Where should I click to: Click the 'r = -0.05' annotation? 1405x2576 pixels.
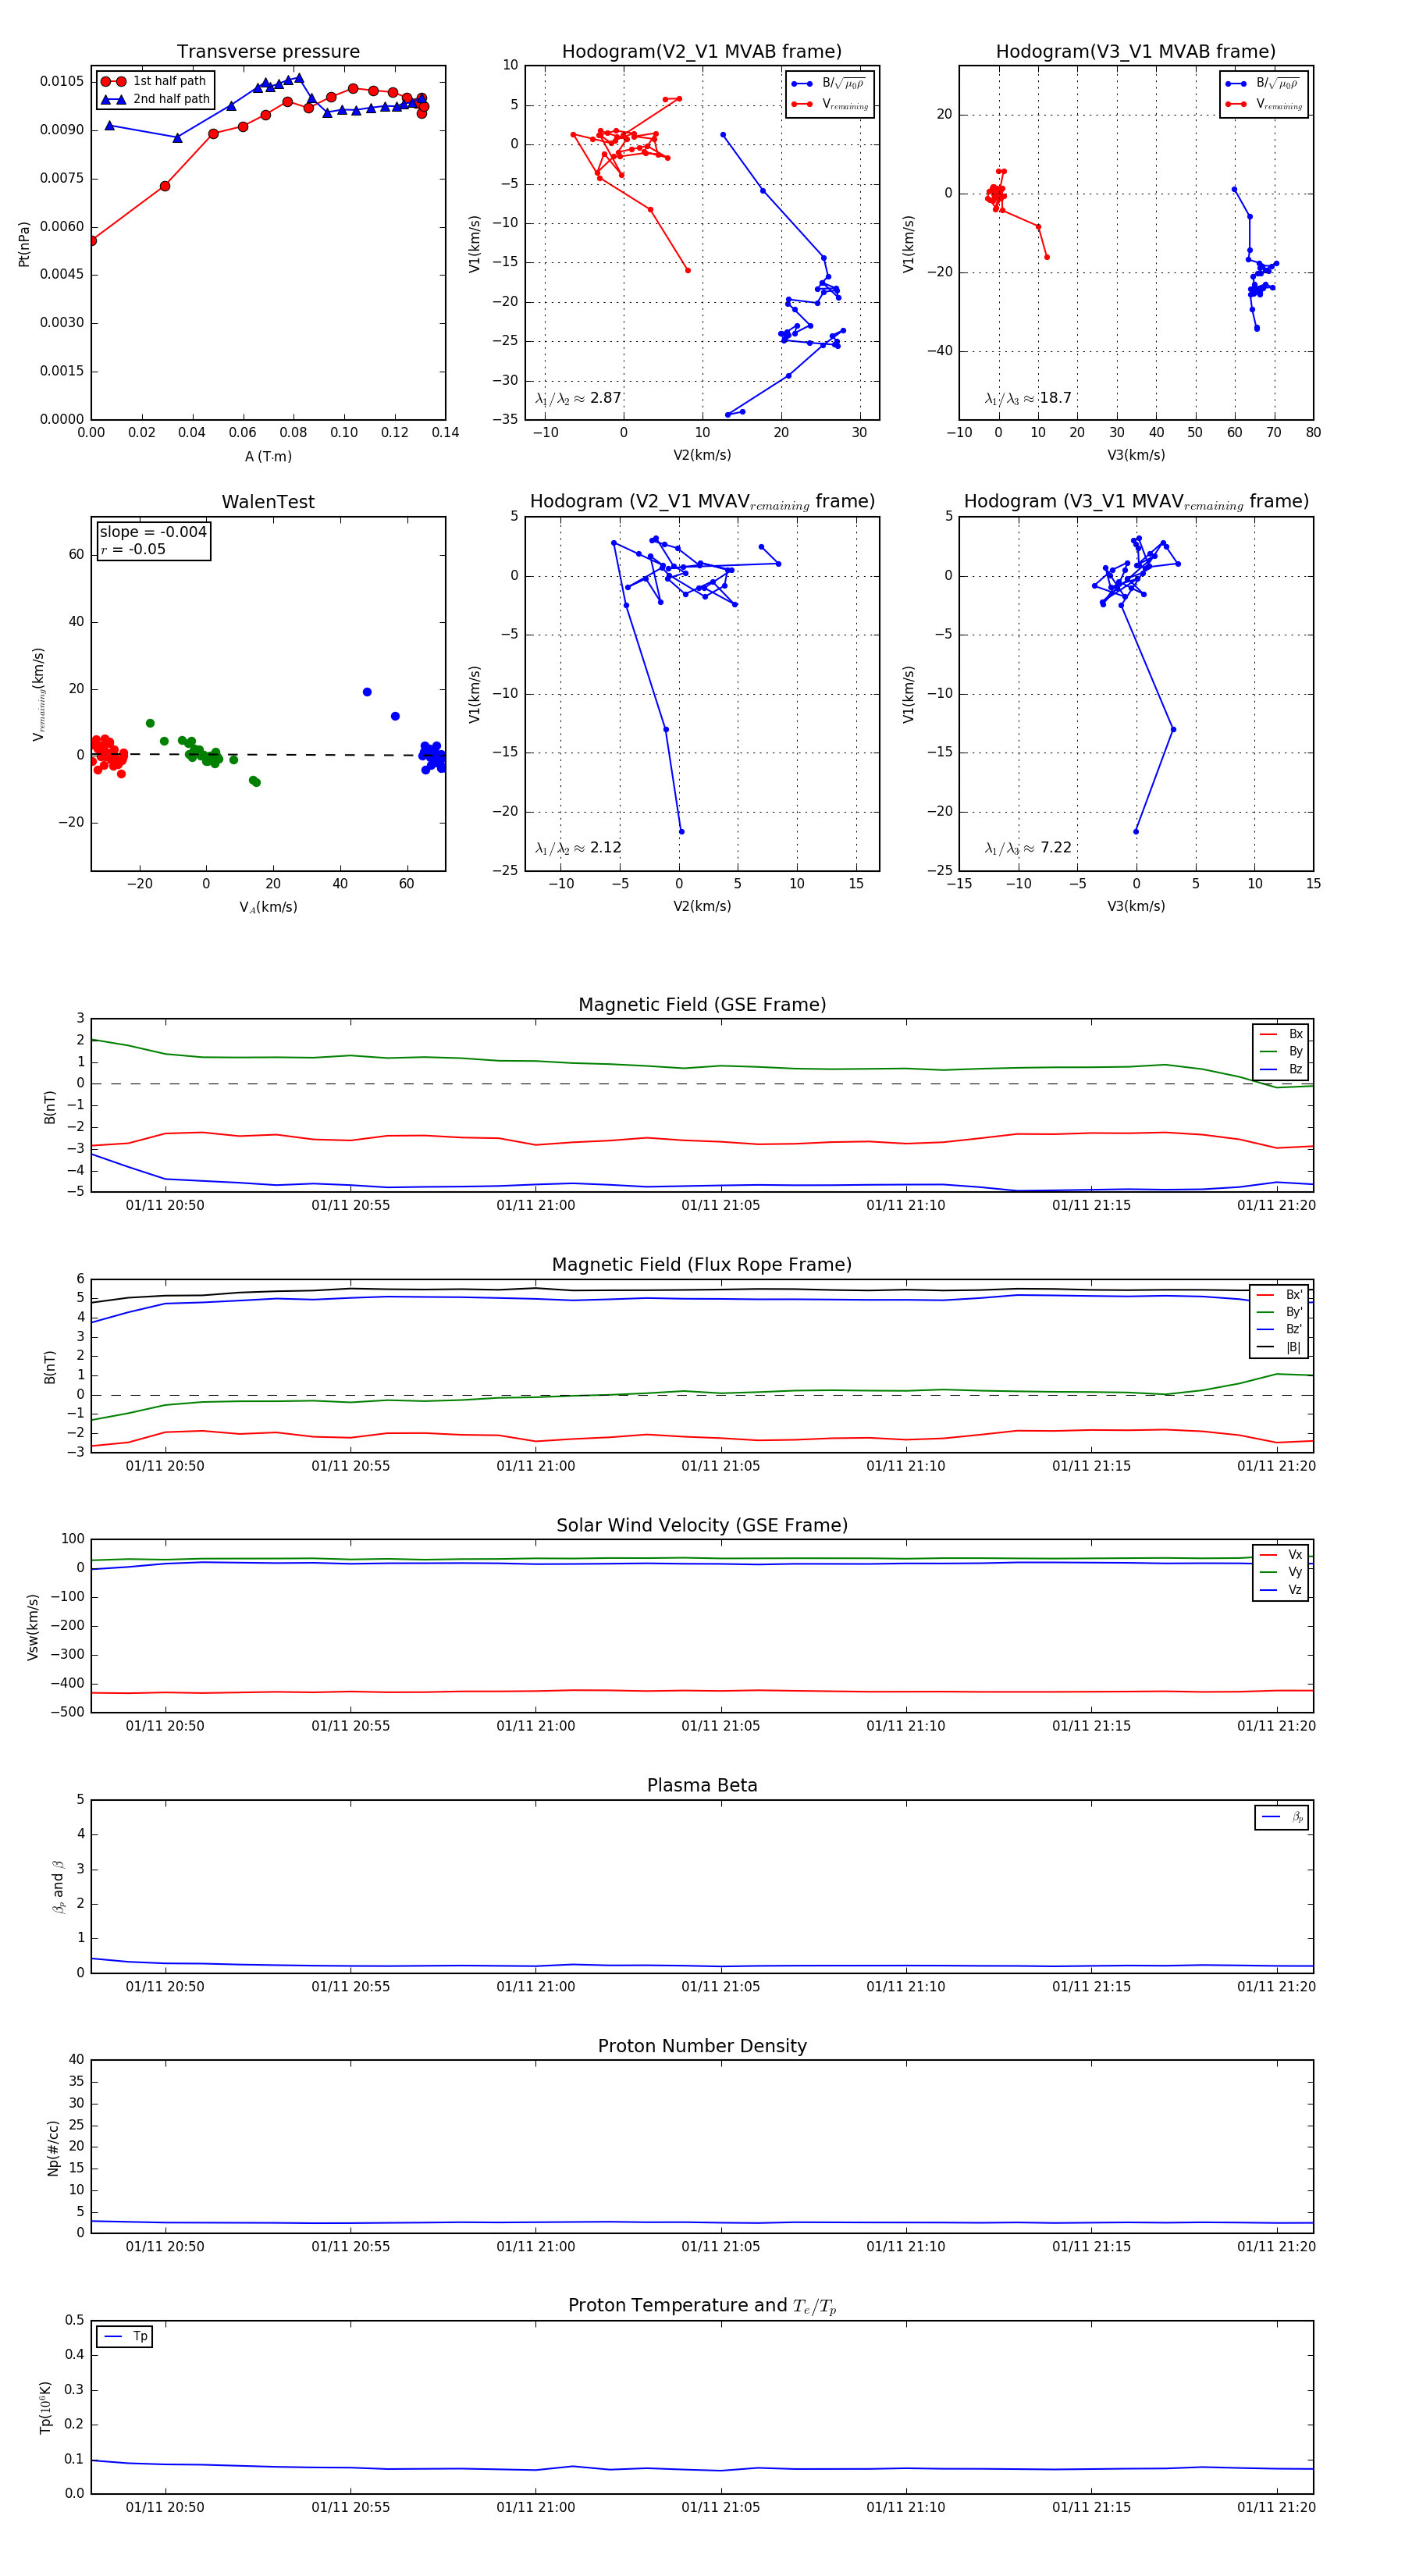133,549
